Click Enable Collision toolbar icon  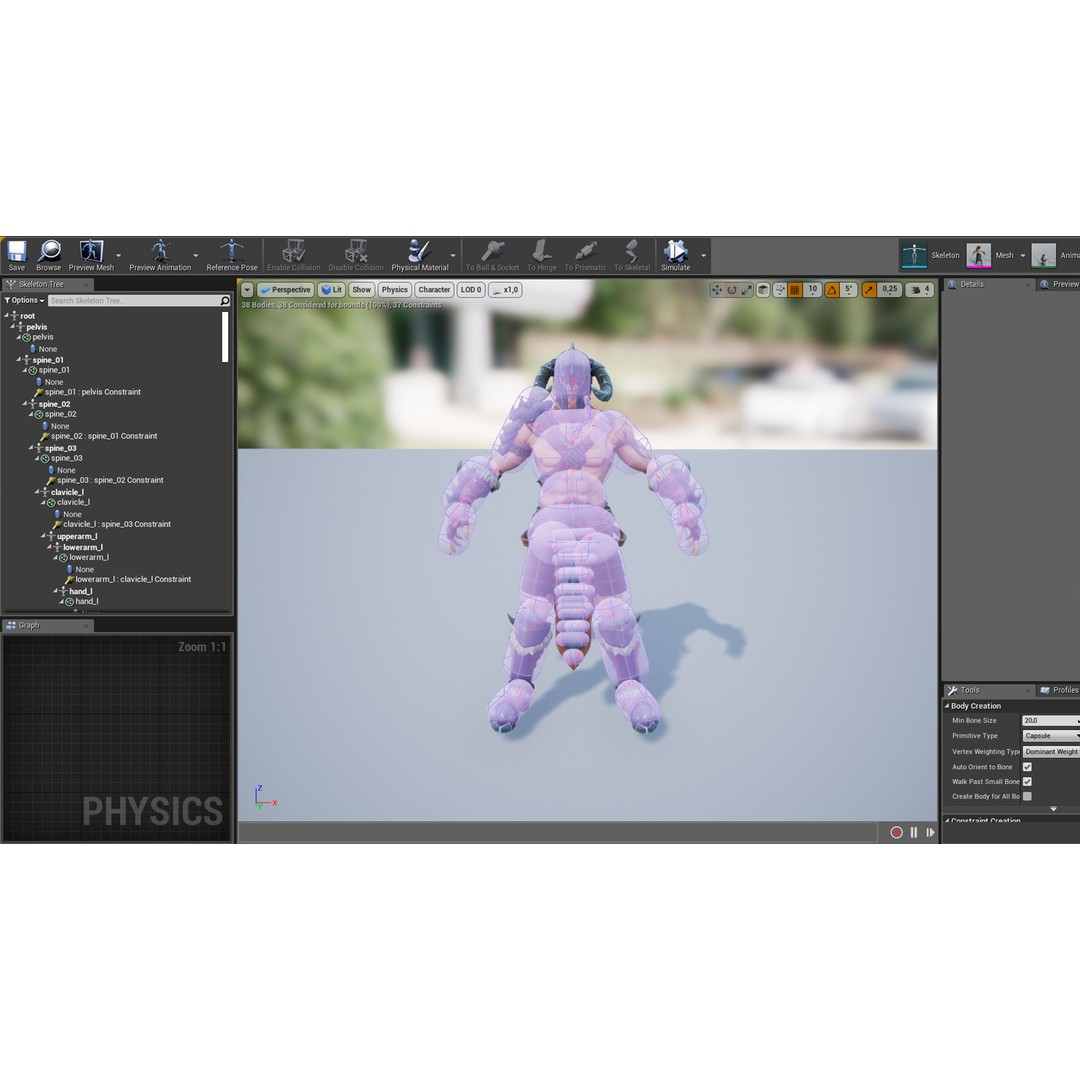tap(293, 256)
